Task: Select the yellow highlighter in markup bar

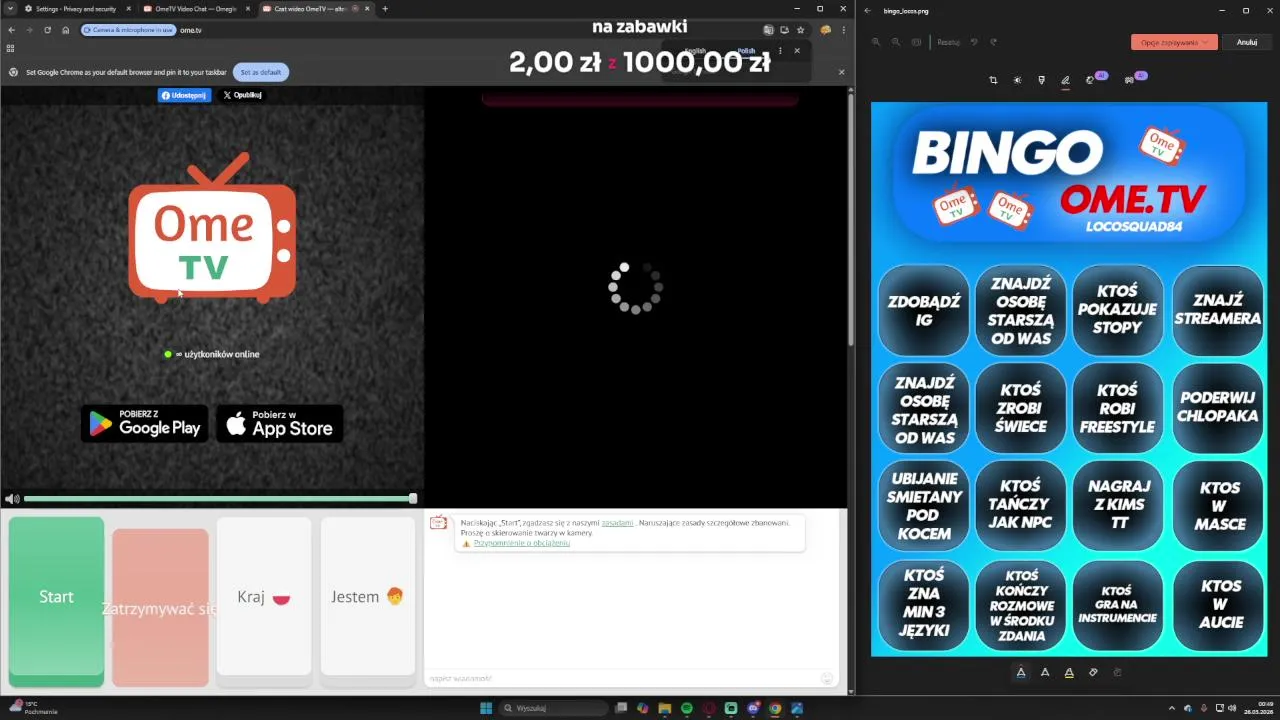Action: 1069,672
